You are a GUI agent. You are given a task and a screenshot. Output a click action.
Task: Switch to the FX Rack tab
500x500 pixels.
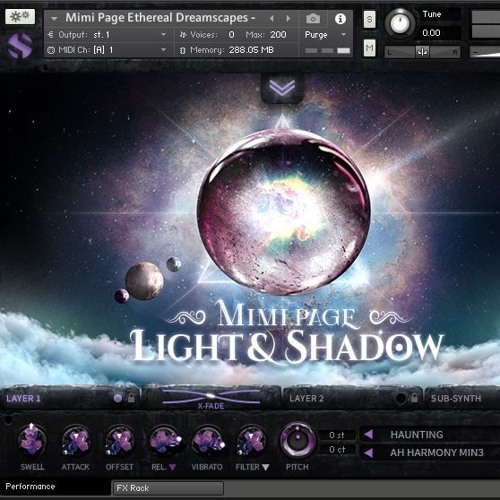(168, 488)
